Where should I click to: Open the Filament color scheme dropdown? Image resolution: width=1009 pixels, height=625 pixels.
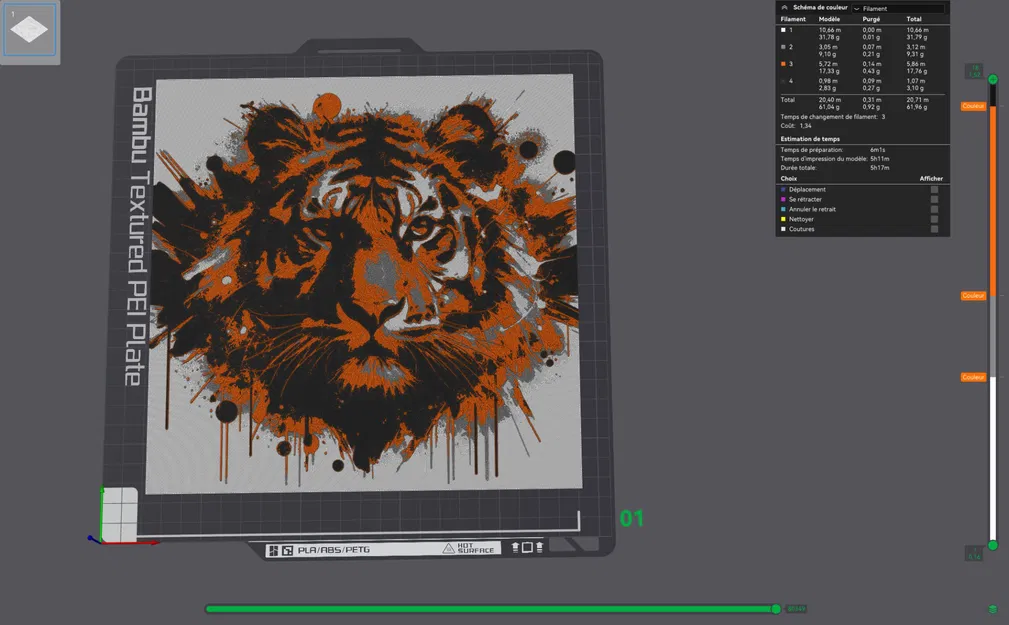click(898, 8)
